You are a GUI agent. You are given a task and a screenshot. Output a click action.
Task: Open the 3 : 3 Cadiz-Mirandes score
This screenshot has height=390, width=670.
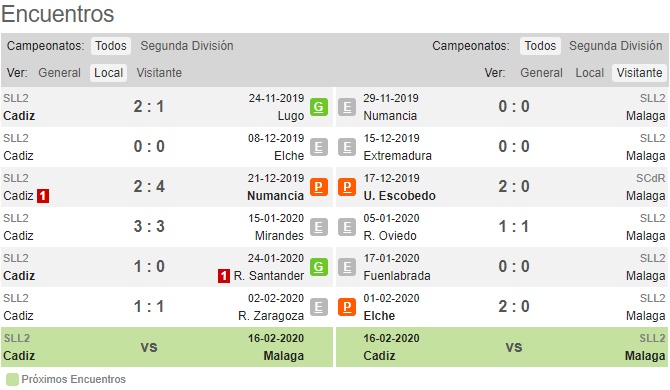pyautogui.click(x=149, y=226)
